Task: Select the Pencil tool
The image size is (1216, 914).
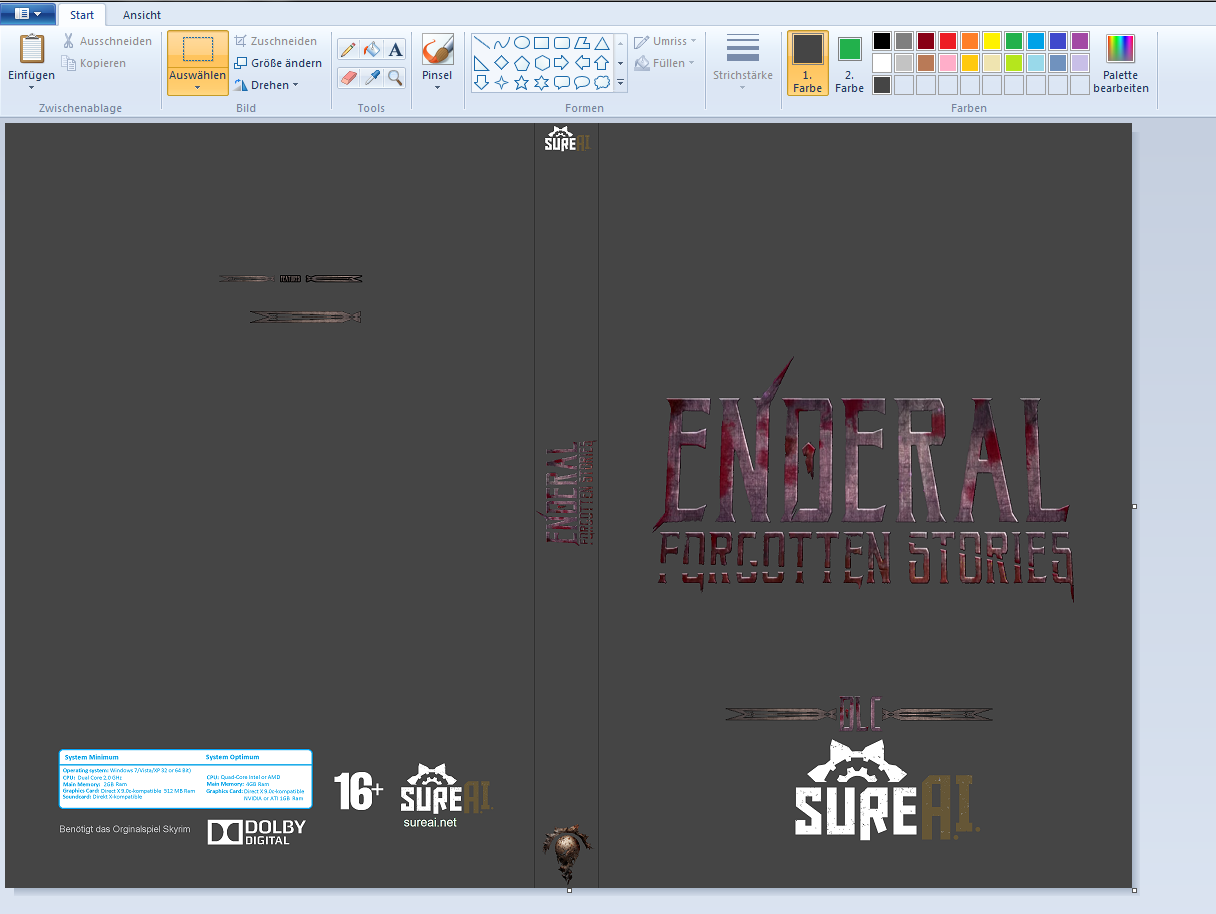Action: tap(348, 50)
